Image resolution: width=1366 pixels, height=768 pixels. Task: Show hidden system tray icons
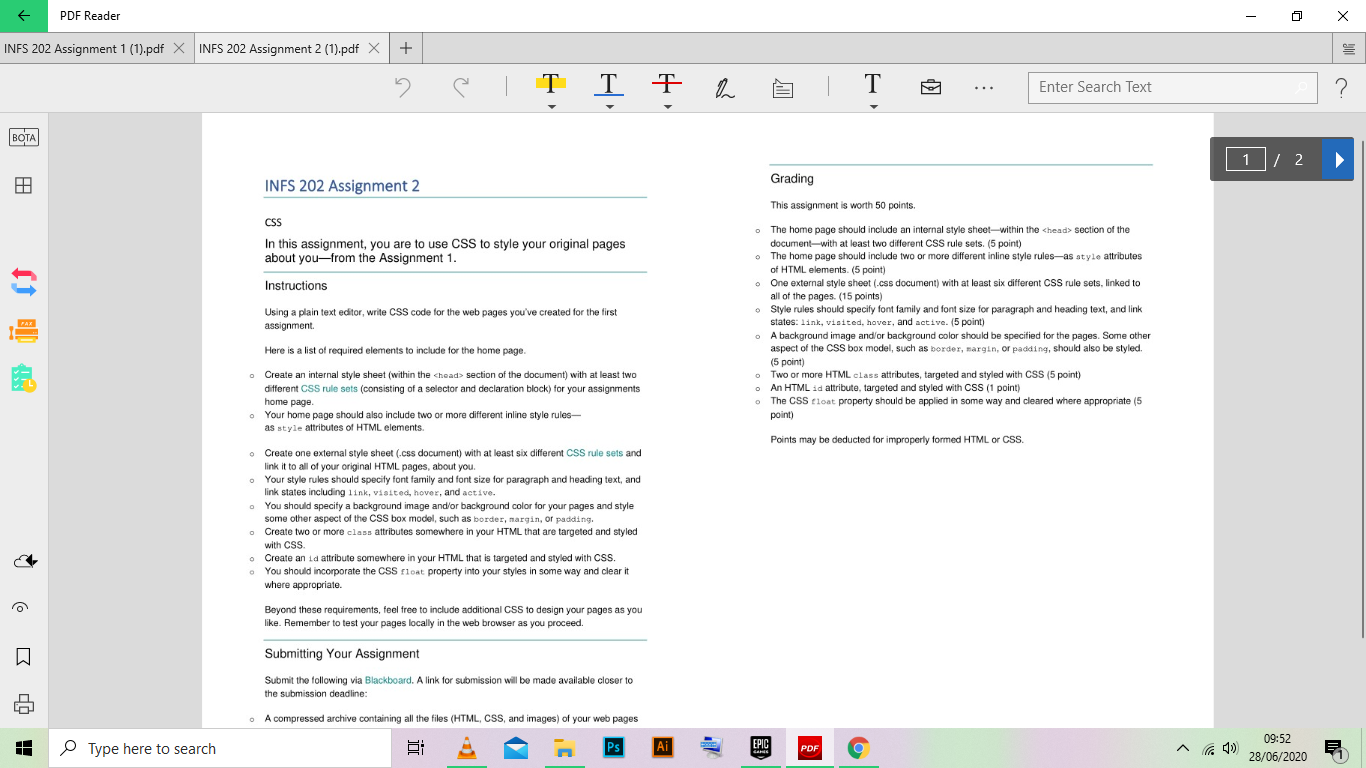[1183, 748]
